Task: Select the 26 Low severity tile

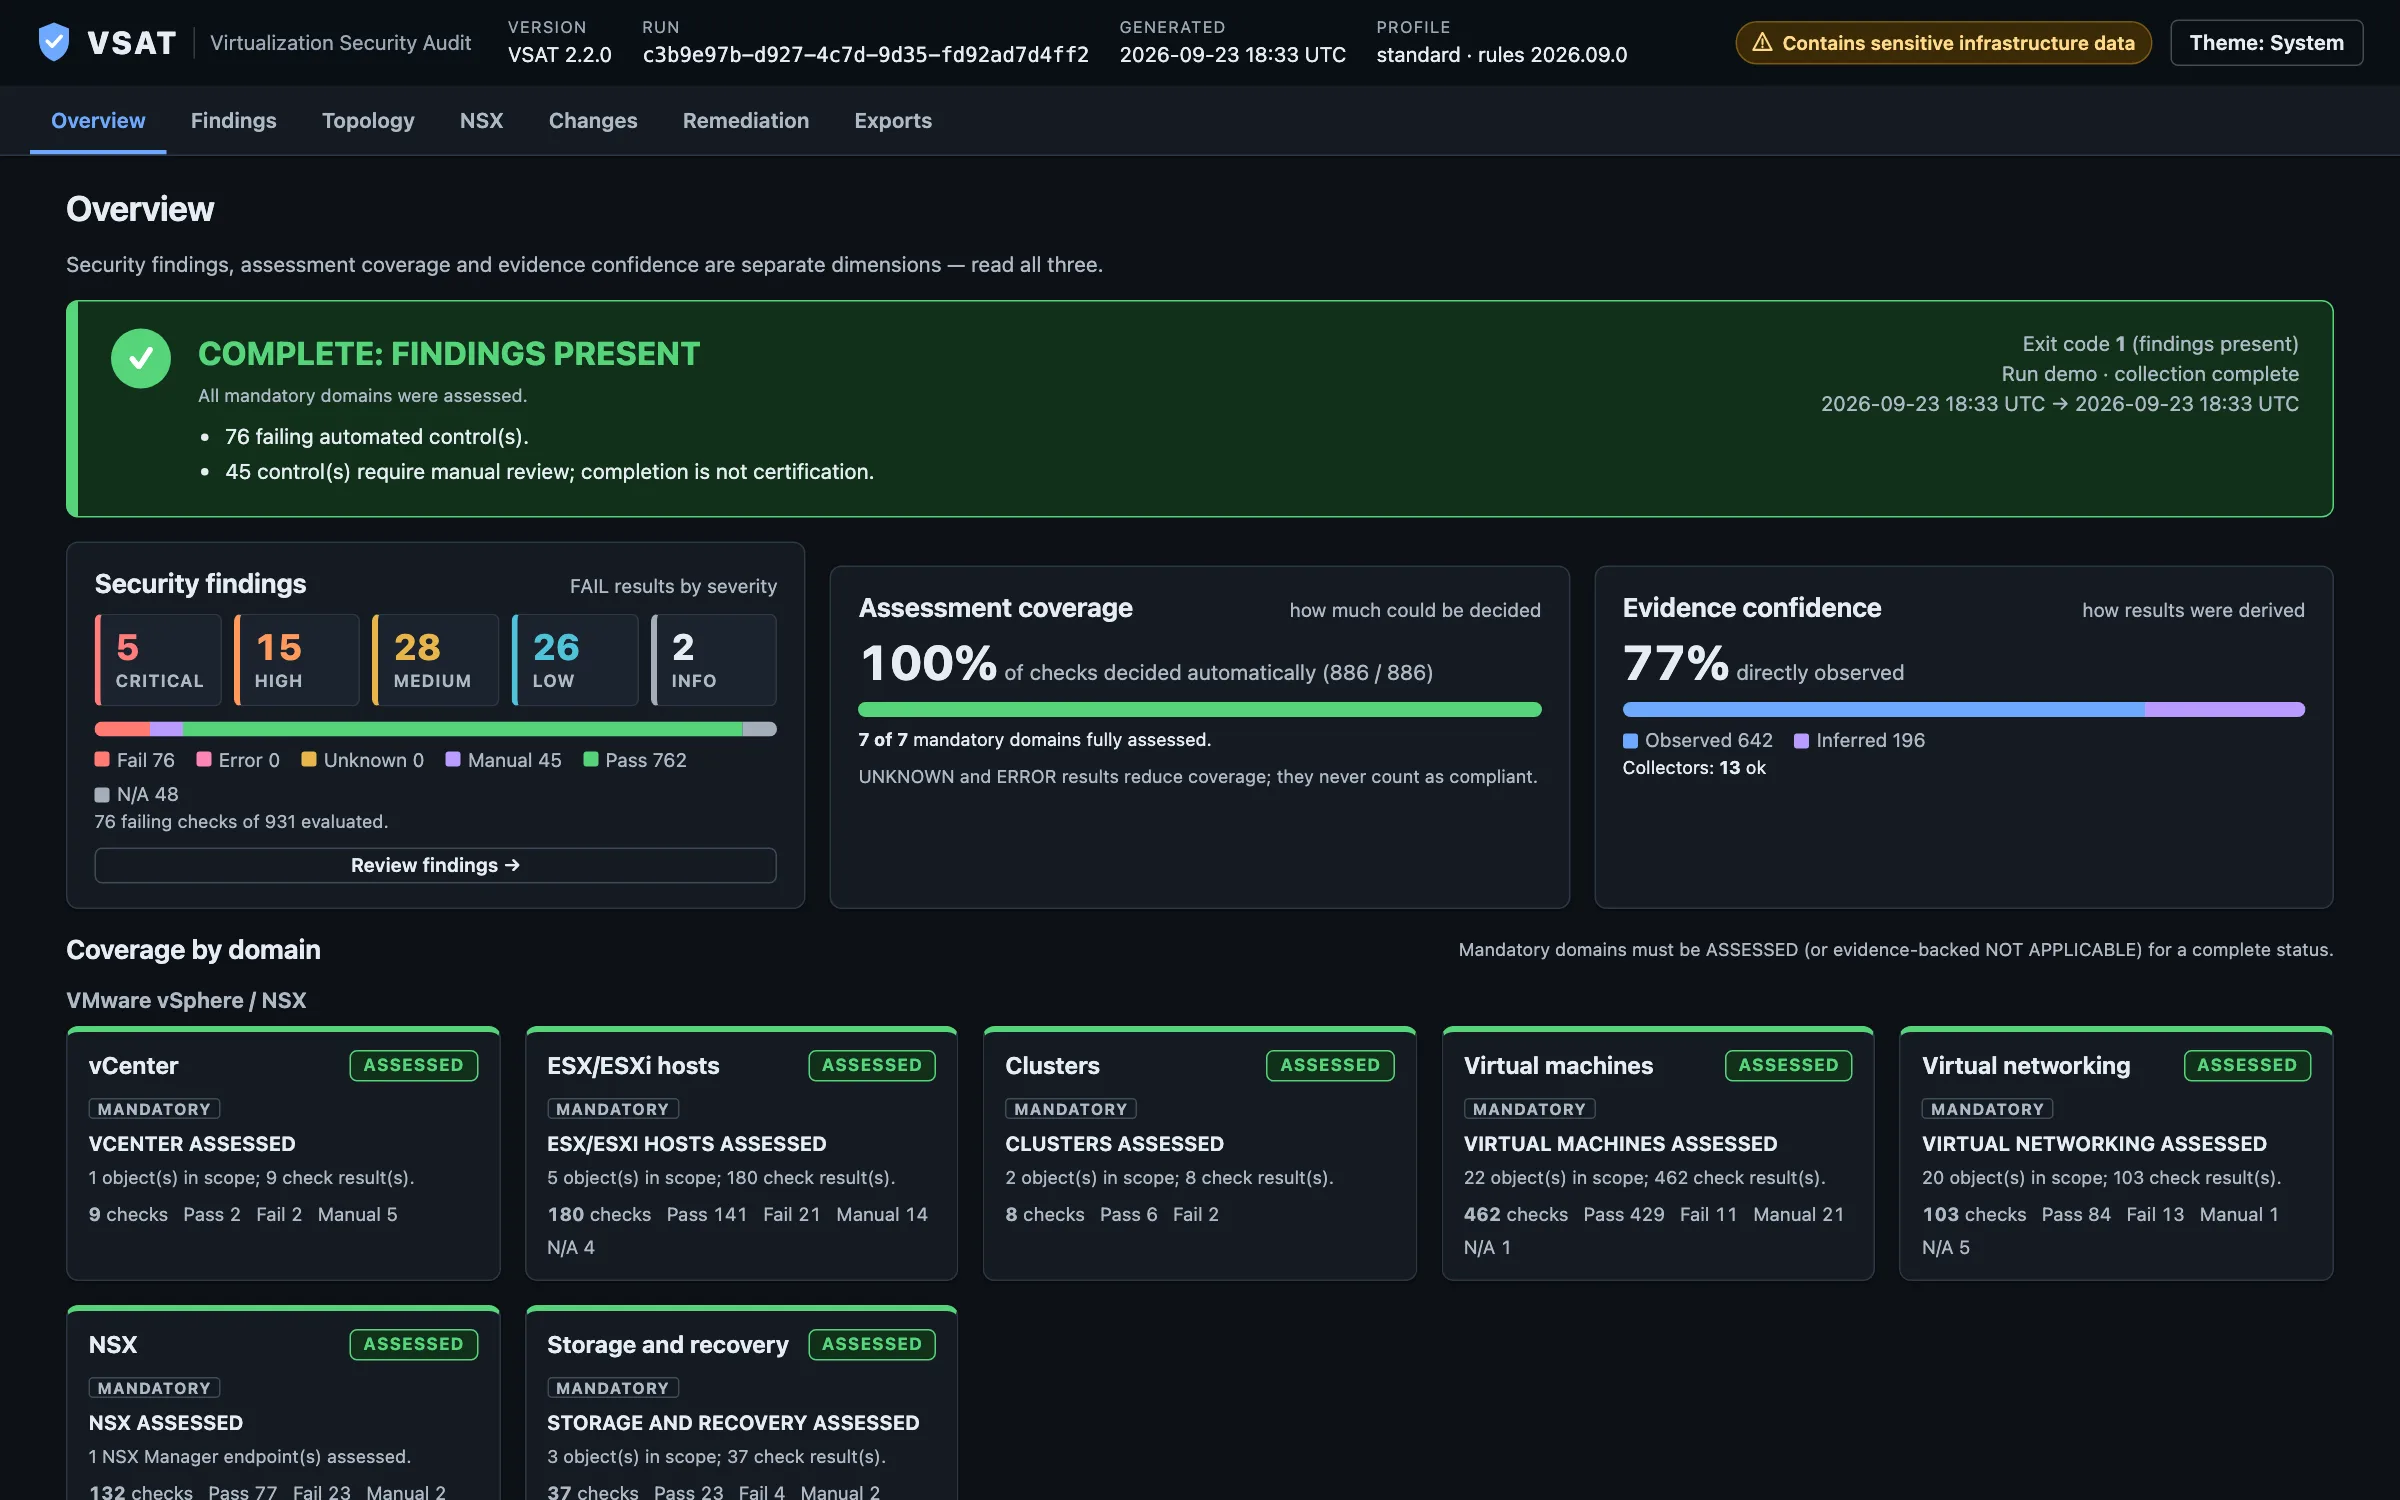Action: click(575, 660)
